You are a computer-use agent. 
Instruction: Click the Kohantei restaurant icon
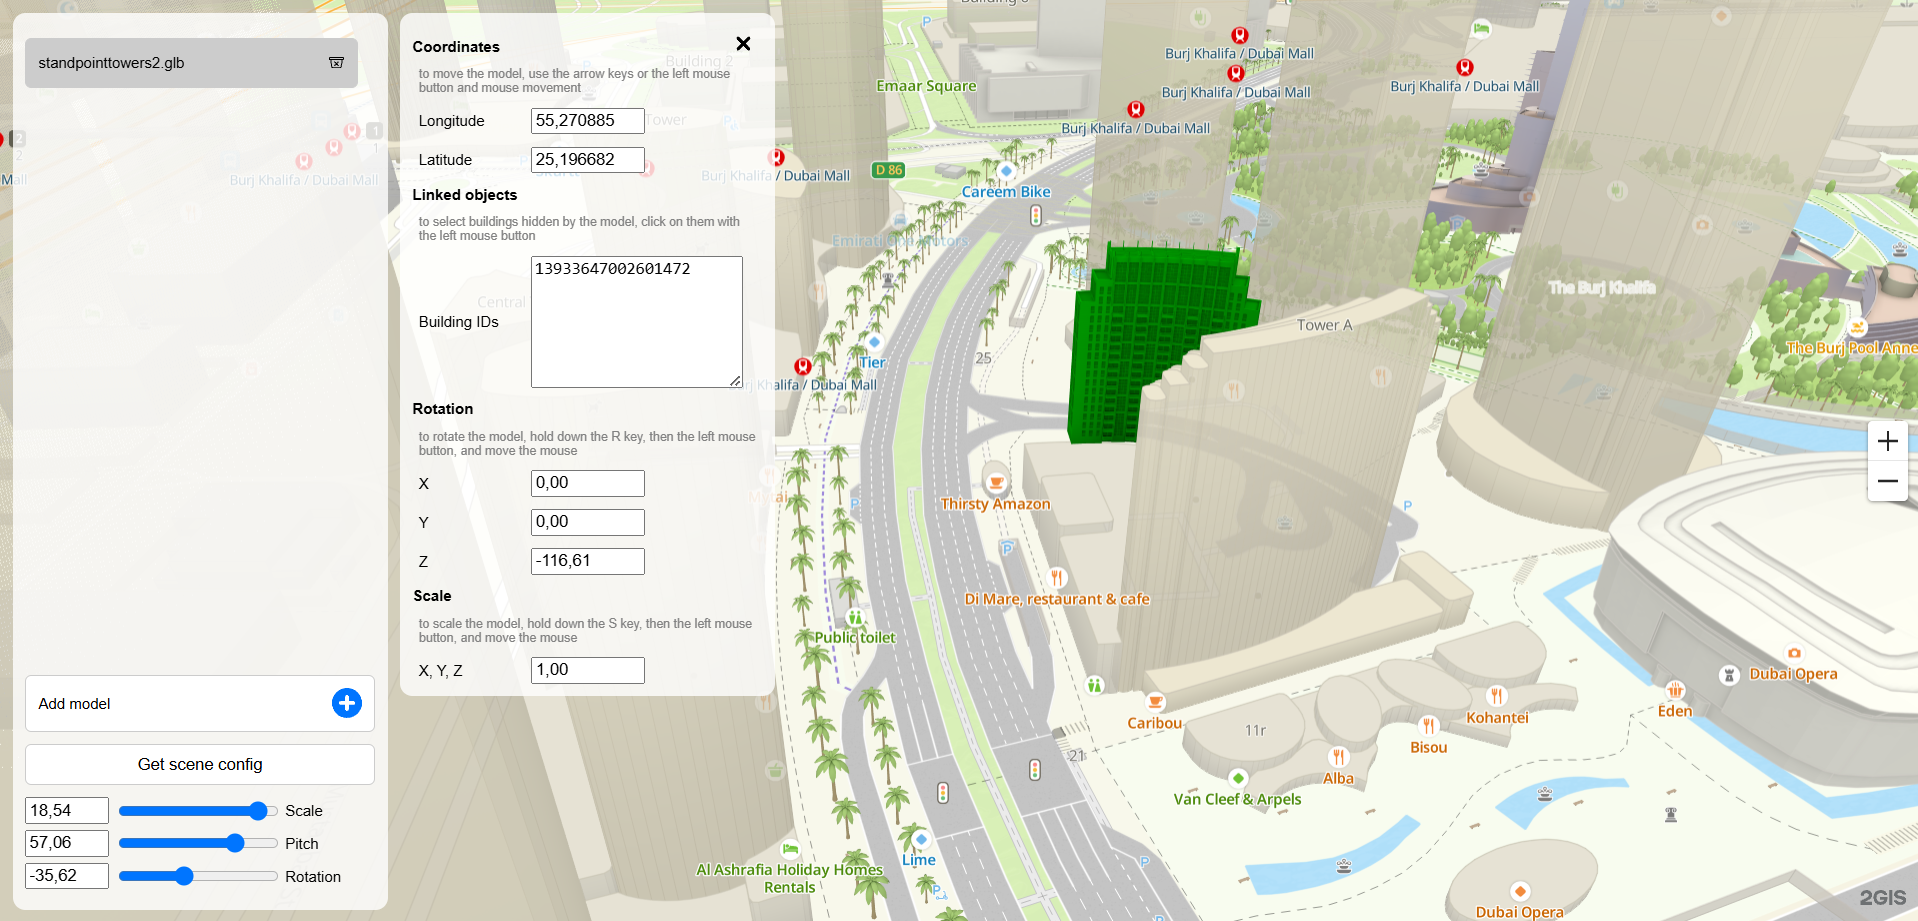[x=1496, y=695]
